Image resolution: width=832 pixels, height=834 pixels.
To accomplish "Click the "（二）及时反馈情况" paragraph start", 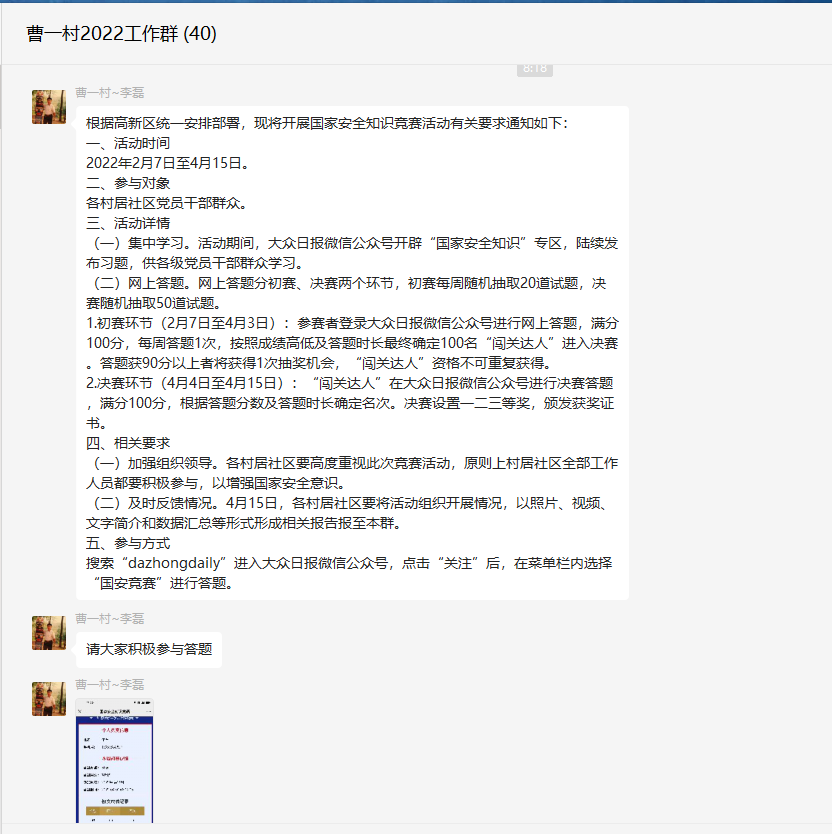I will click(152, 503).
